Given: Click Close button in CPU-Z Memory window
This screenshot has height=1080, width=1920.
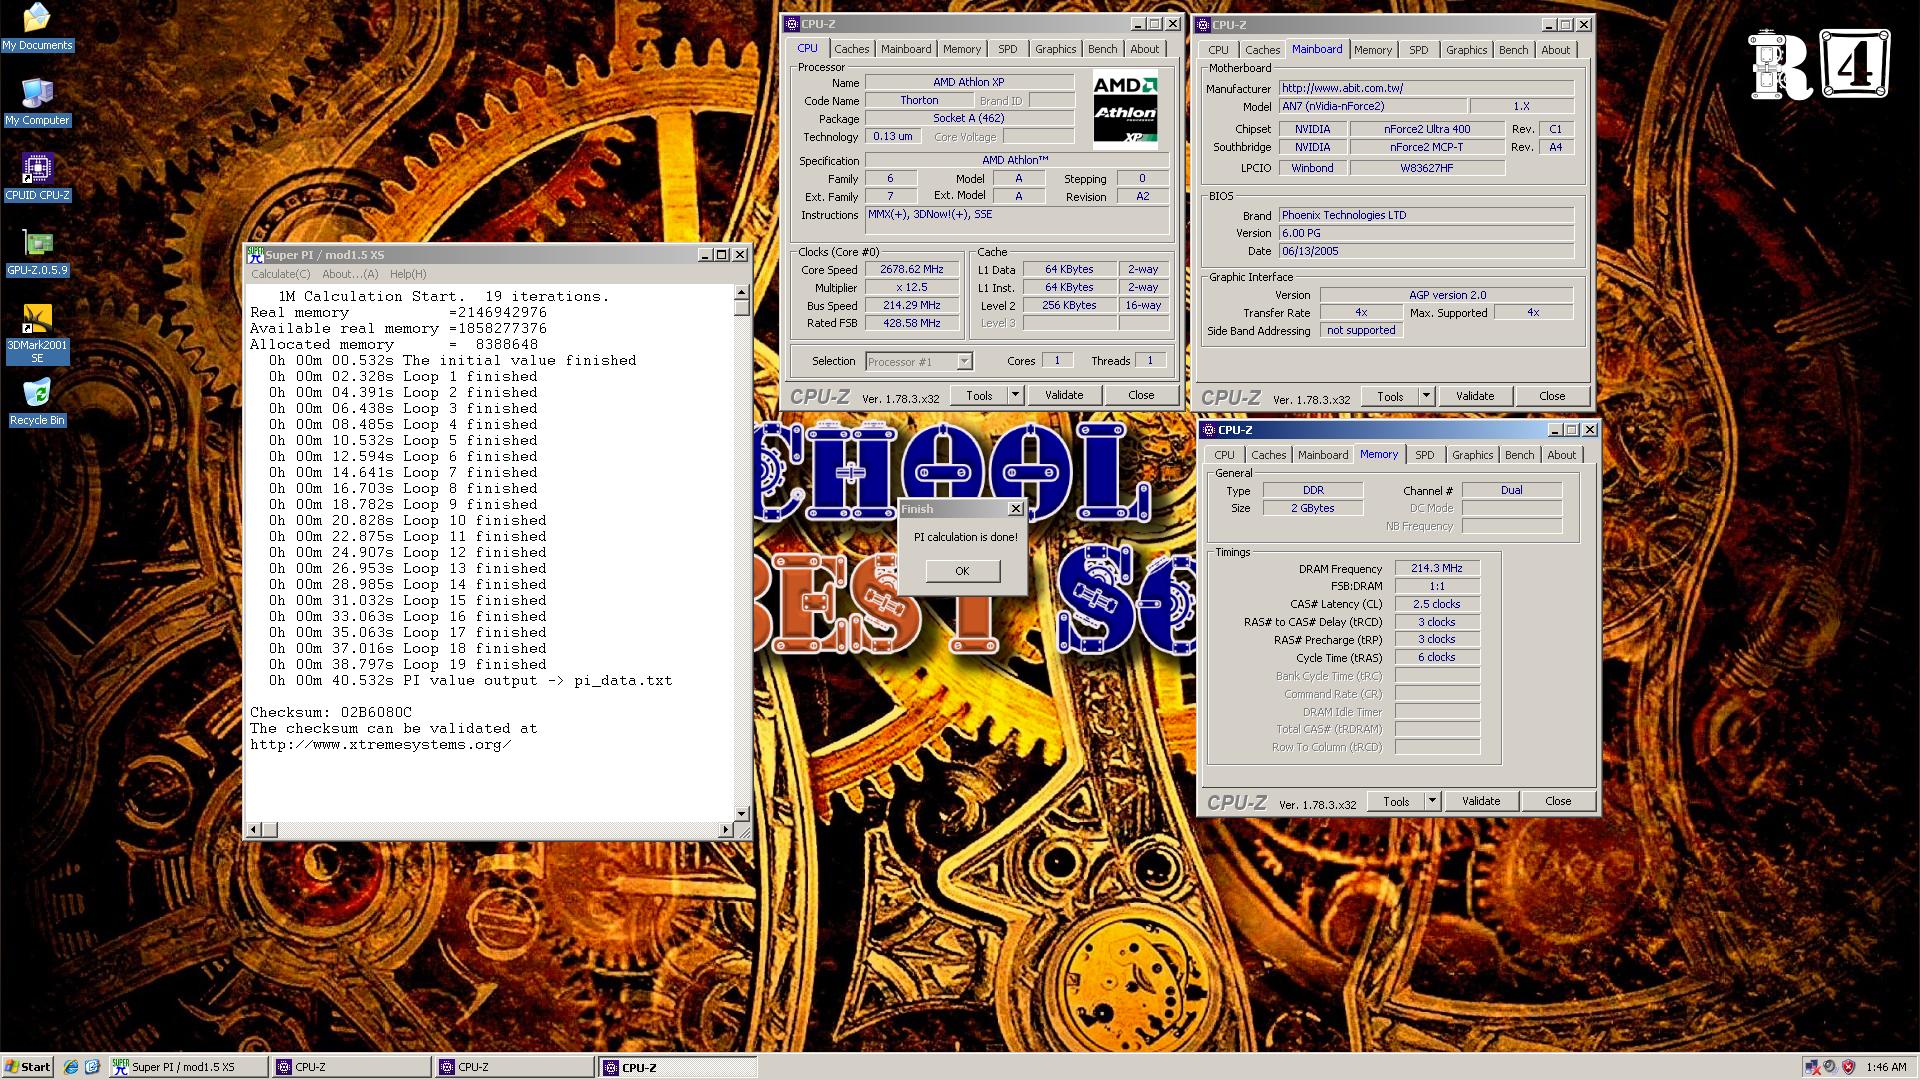Looking at the screenshot, I should click(1558, 801).
